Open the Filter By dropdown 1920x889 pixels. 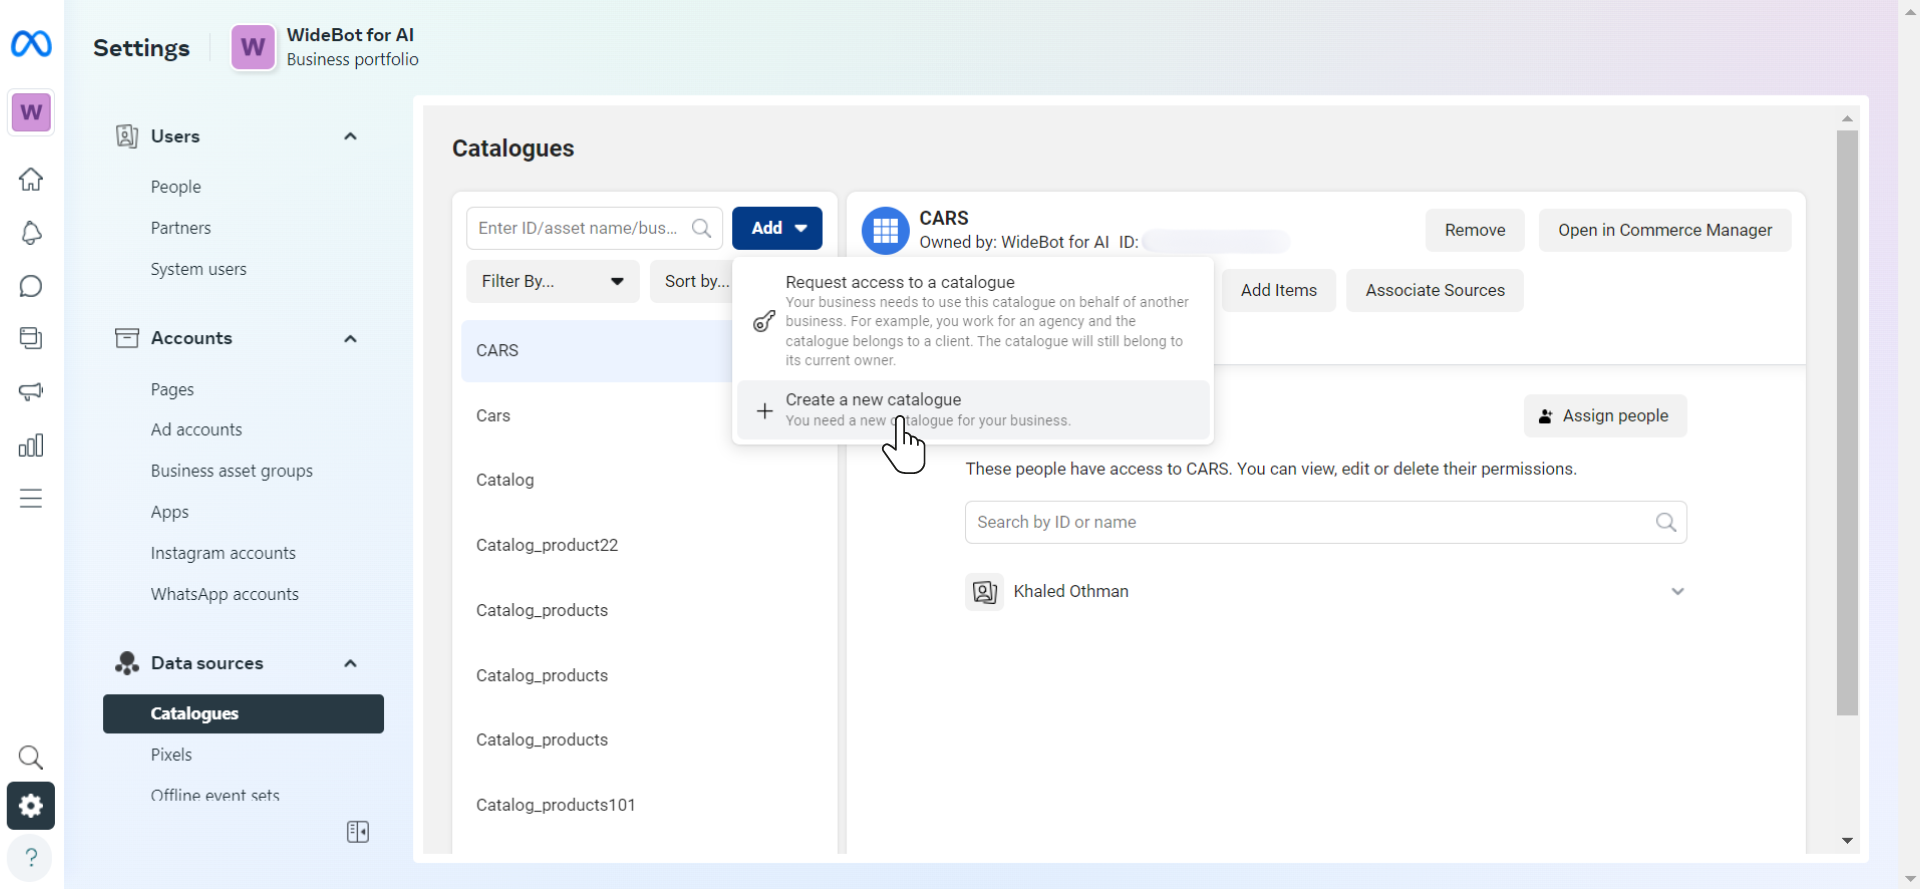[x=553, y=281]
